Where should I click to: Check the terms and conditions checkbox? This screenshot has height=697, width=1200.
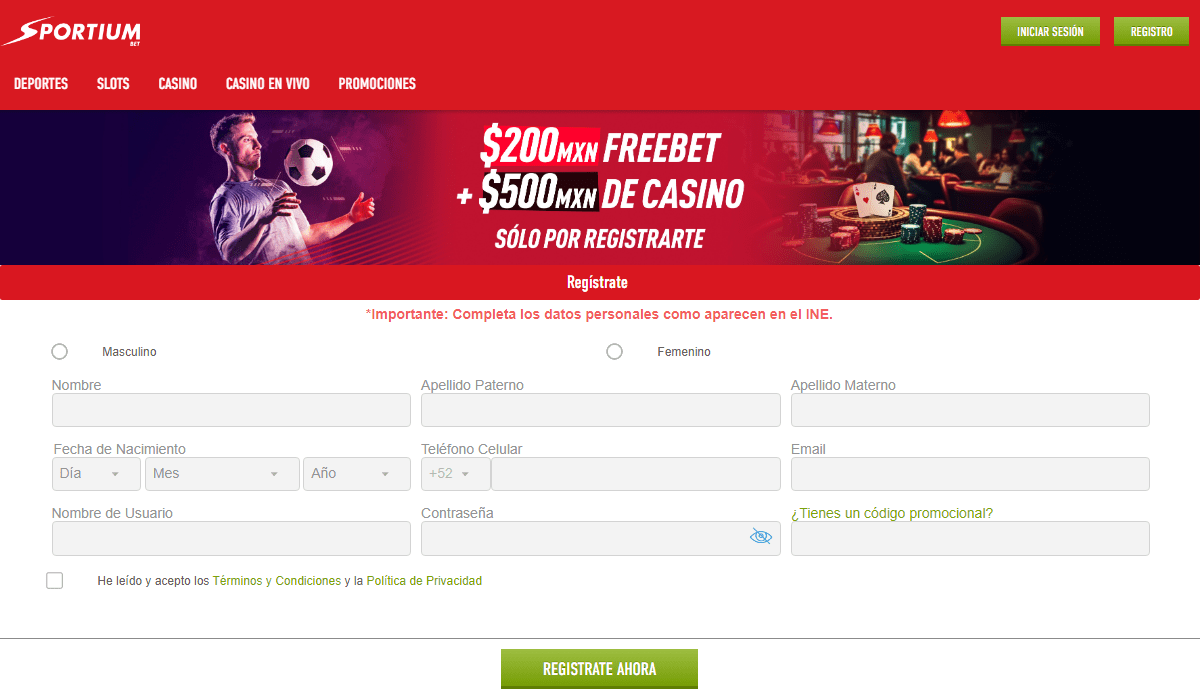pyautogui.click(x=55, y=580)
